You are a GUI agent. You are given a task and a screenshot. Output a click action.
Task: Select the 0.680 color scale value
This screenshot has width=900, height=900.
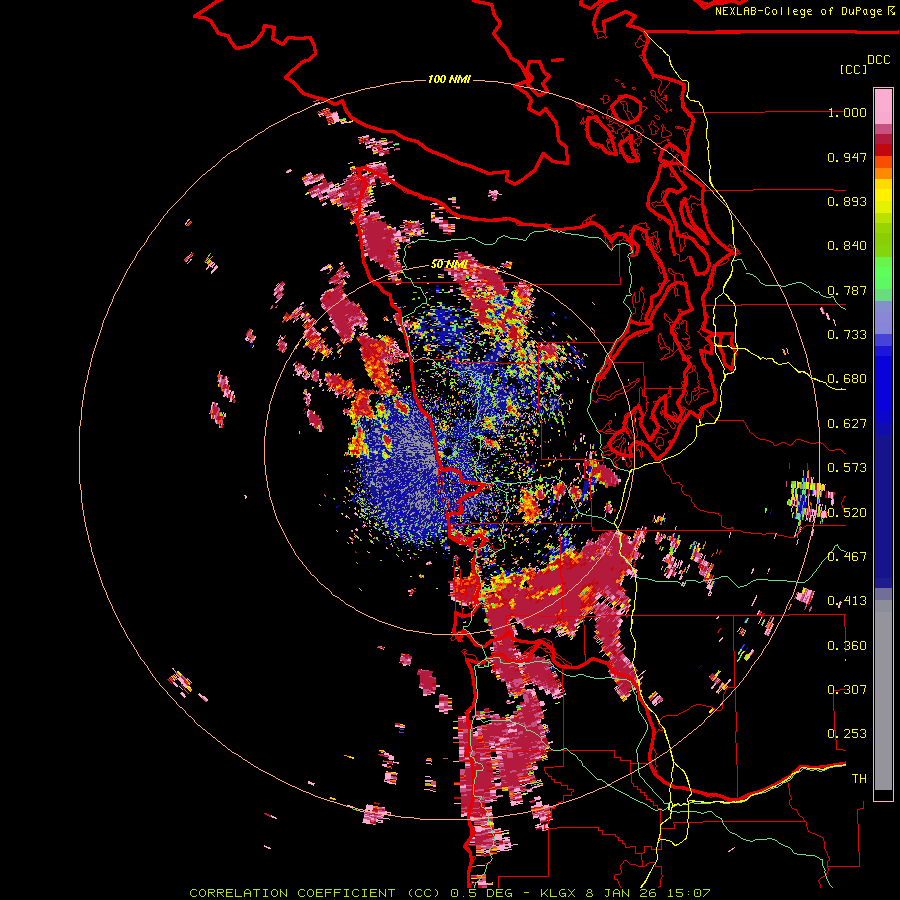pyautogui.click(x=847, y=379)
